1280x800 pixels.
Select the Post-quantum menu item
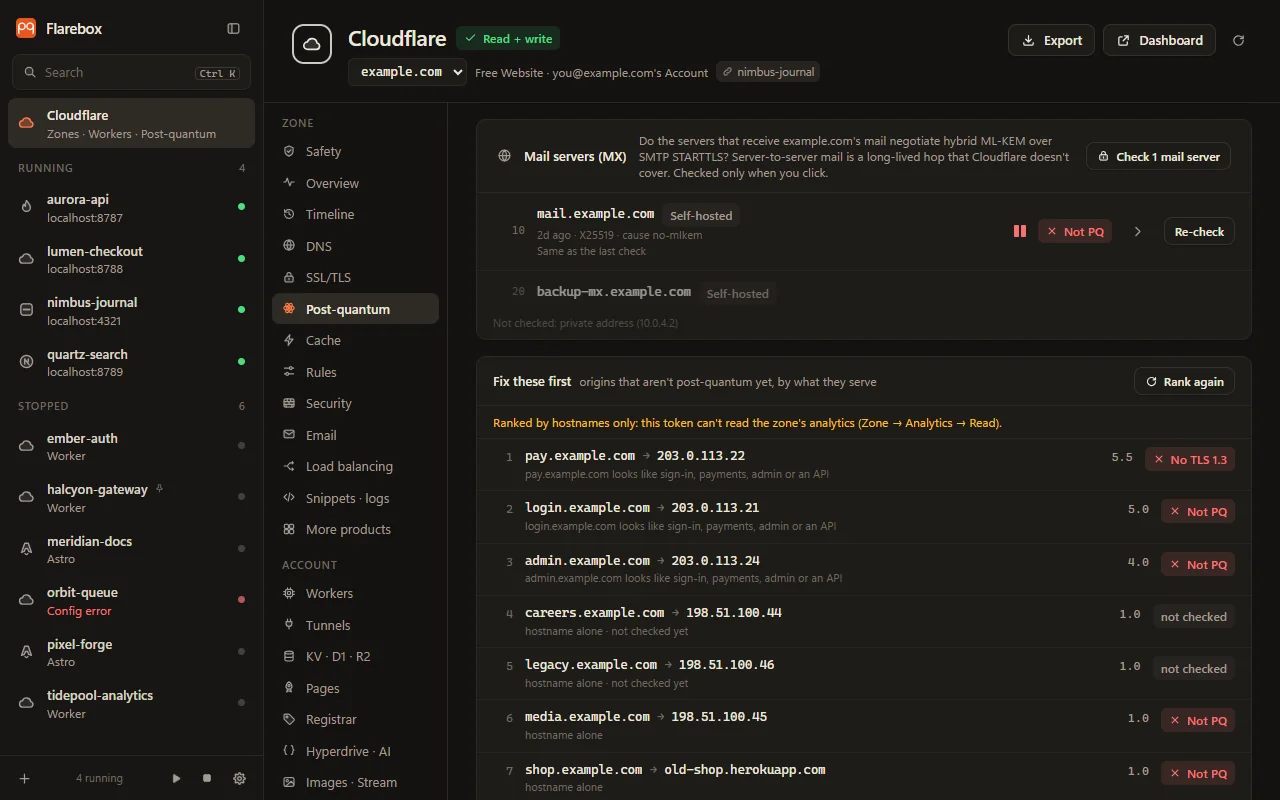[355, 309]
